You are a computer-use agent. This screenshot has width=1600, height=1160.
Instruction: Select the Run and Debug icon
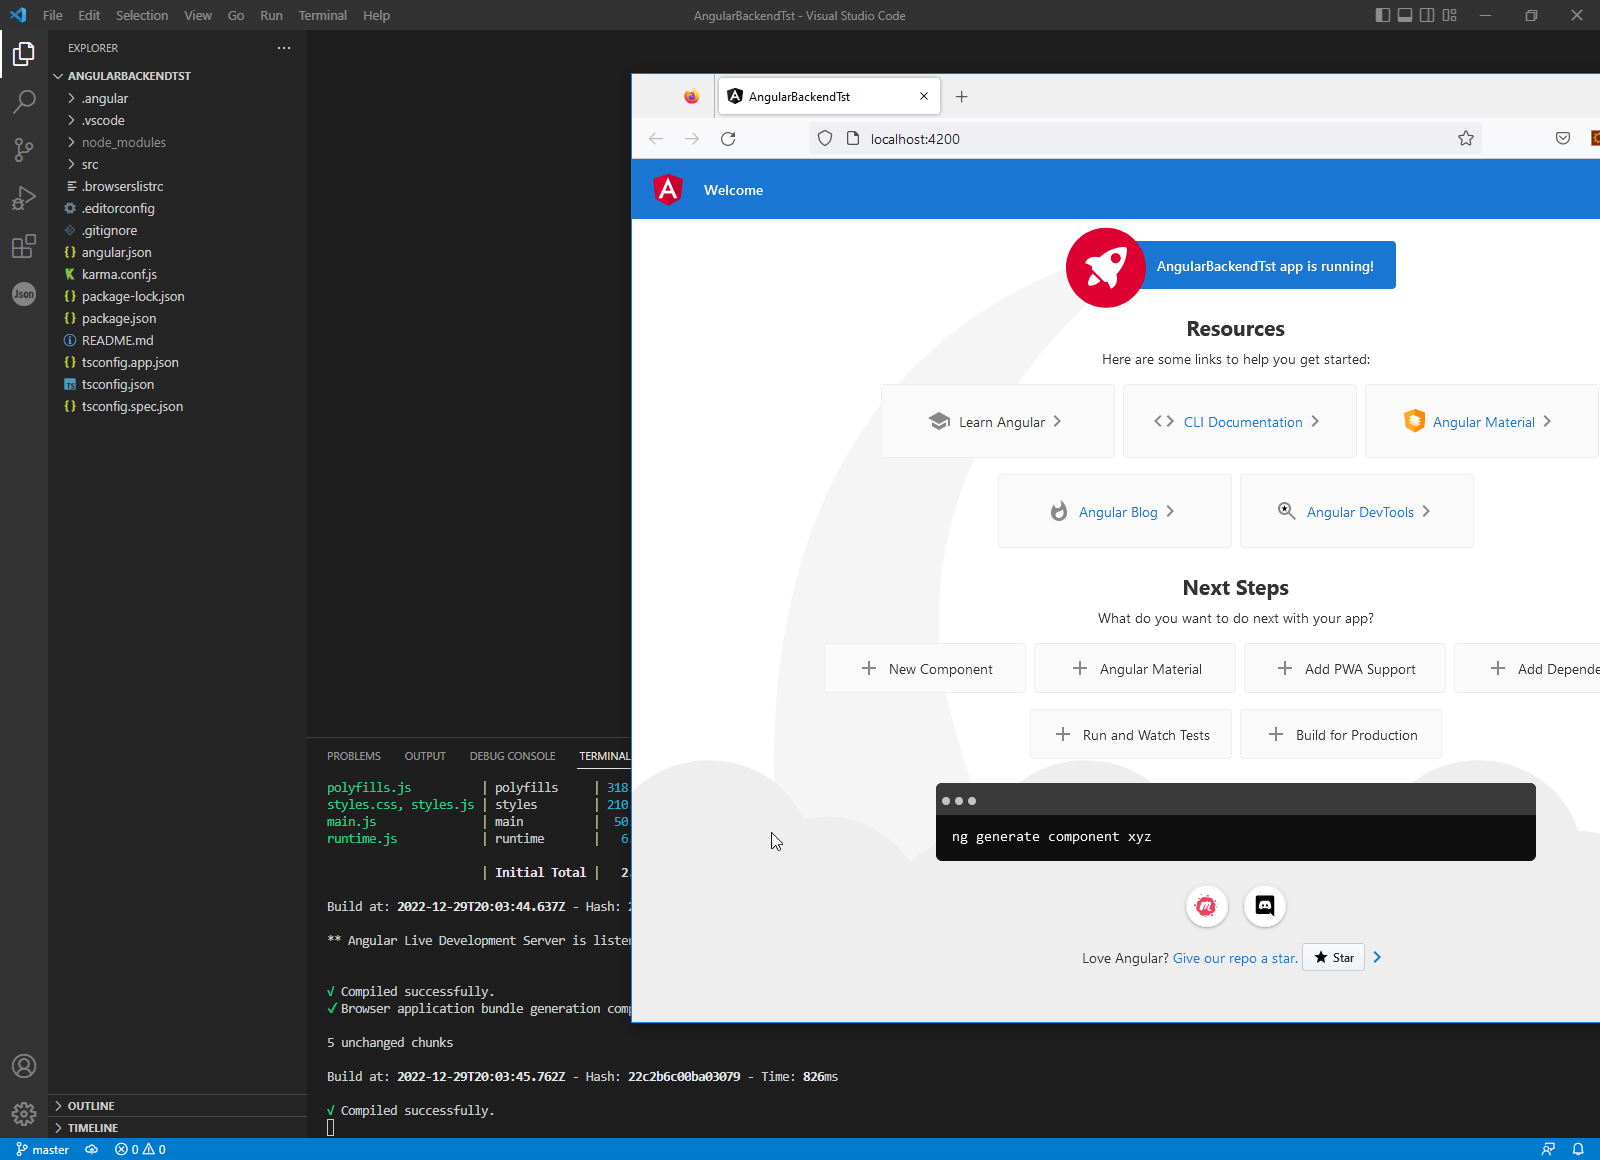coord(24,197)
